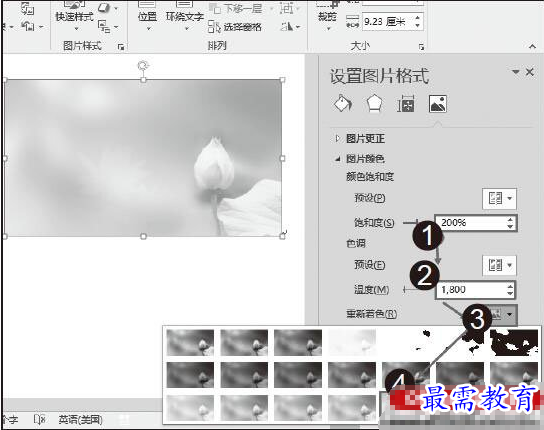Screen dimensions: 544x430
Task: Select the No Recolor thumbnail
Action: coord(190,343)
